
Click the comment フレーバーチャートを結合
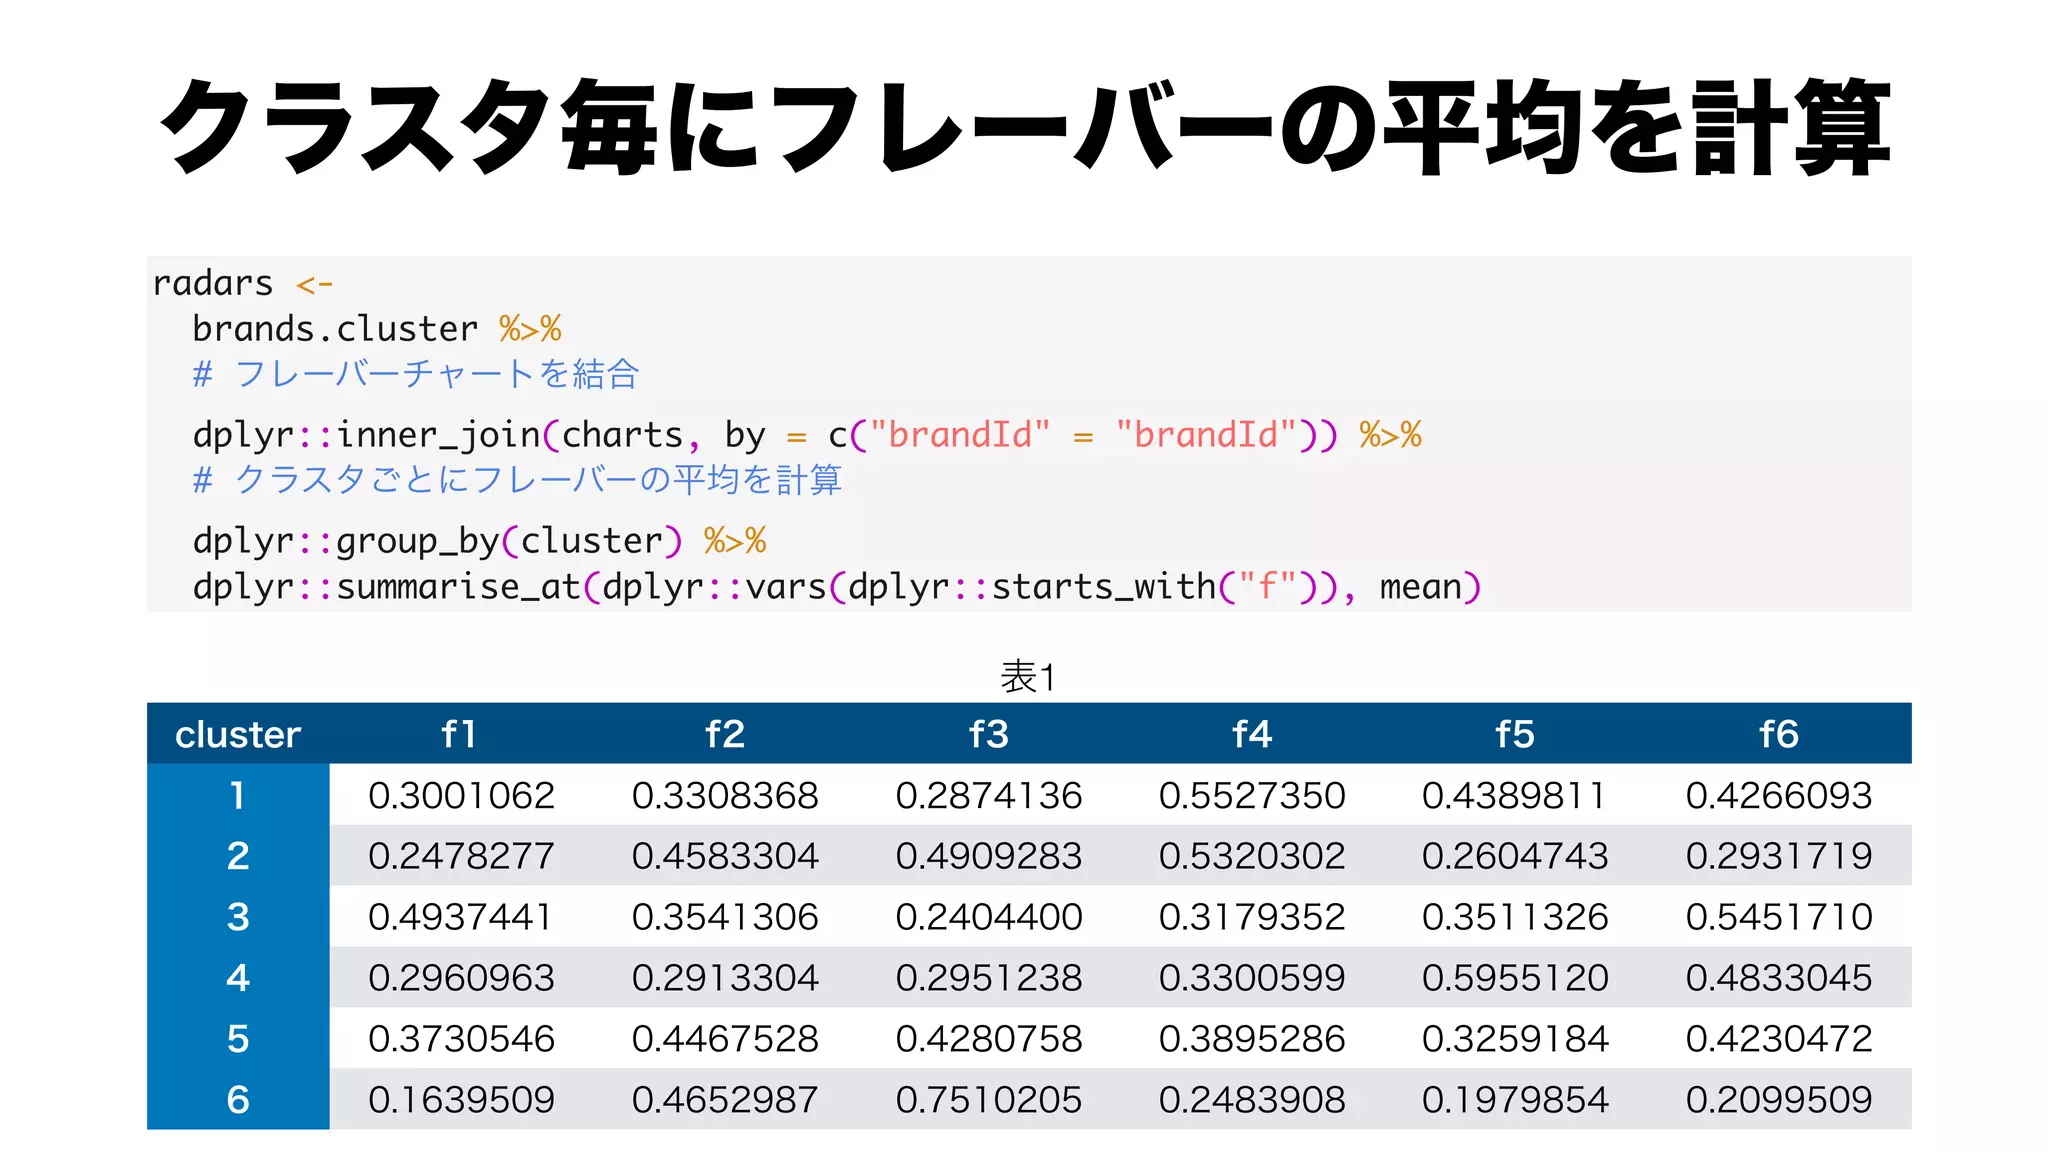pos(416,374)
